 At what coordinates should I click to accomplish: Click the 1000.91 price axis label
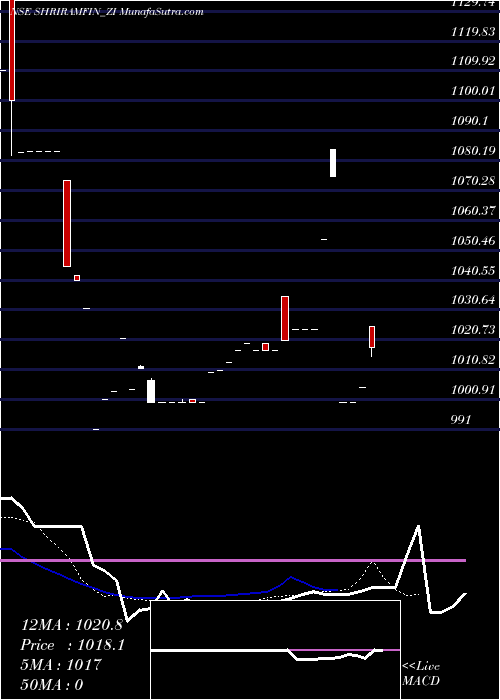(x=473, y=390)
